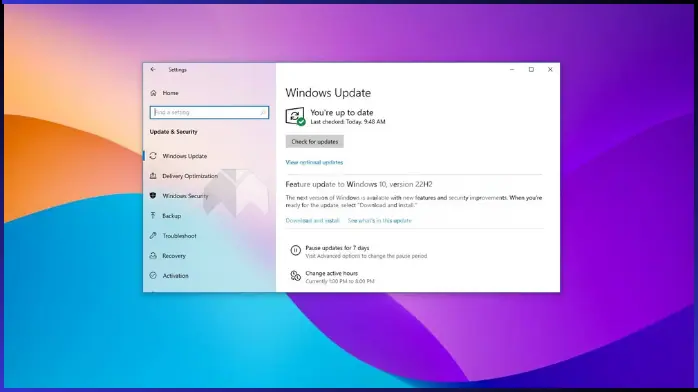Select the Windows Update sync icon
The width and height of the screenshot is (698, 392).
pyautogui.click(x=153, y=156)
